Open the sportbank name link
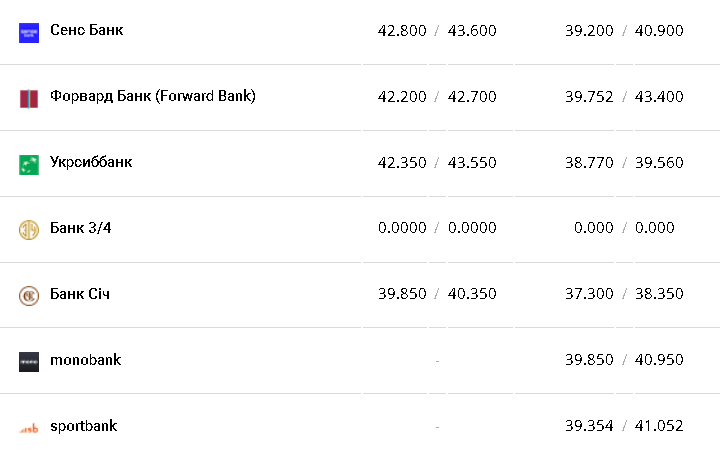Screen dimensions: 720x457 click(x=83, y=425)
